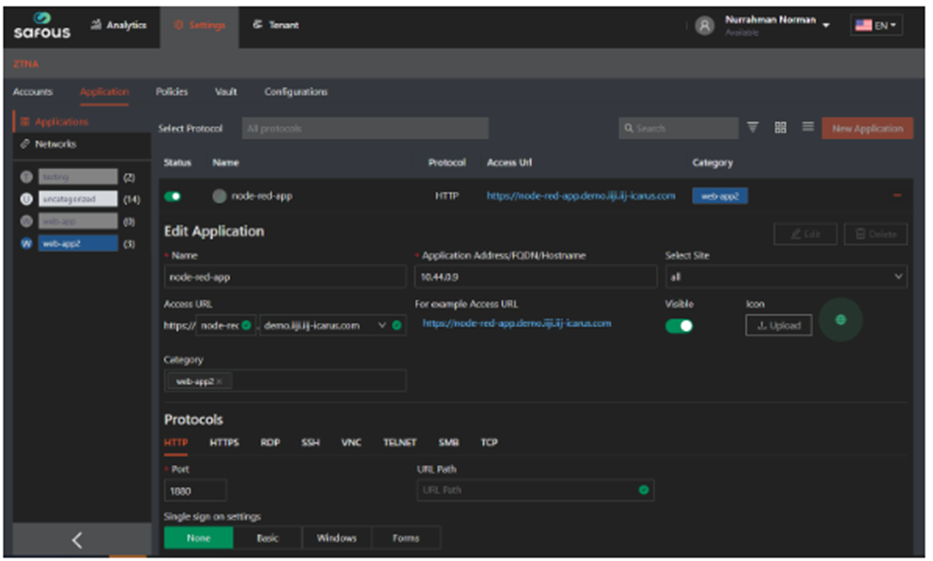Open the node-red-app access URL link
933x561 pixels.
(x=581, y=196)
